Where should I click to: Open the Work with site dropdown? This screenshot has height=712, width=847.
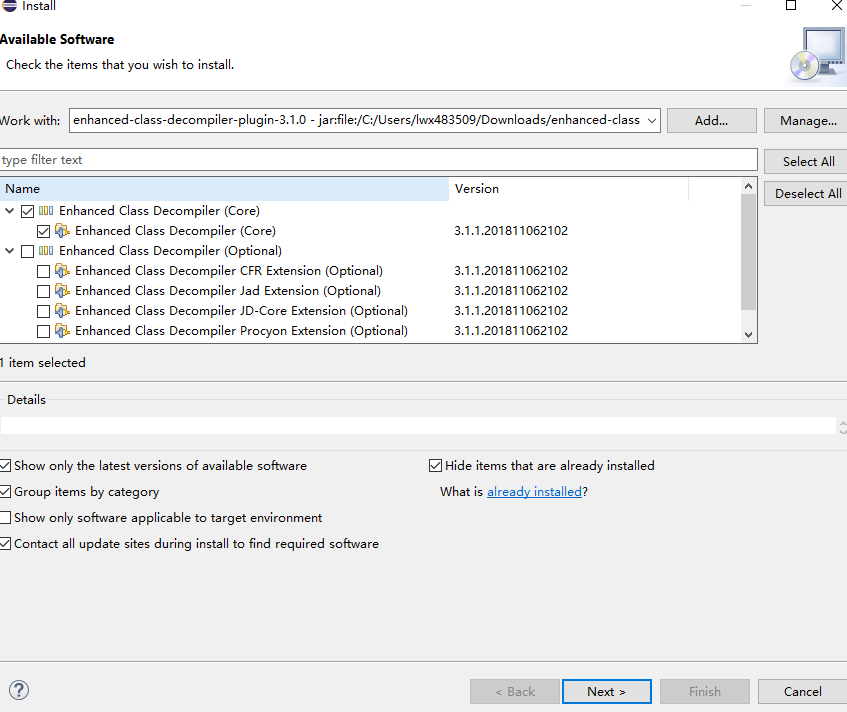pos(652,120)
